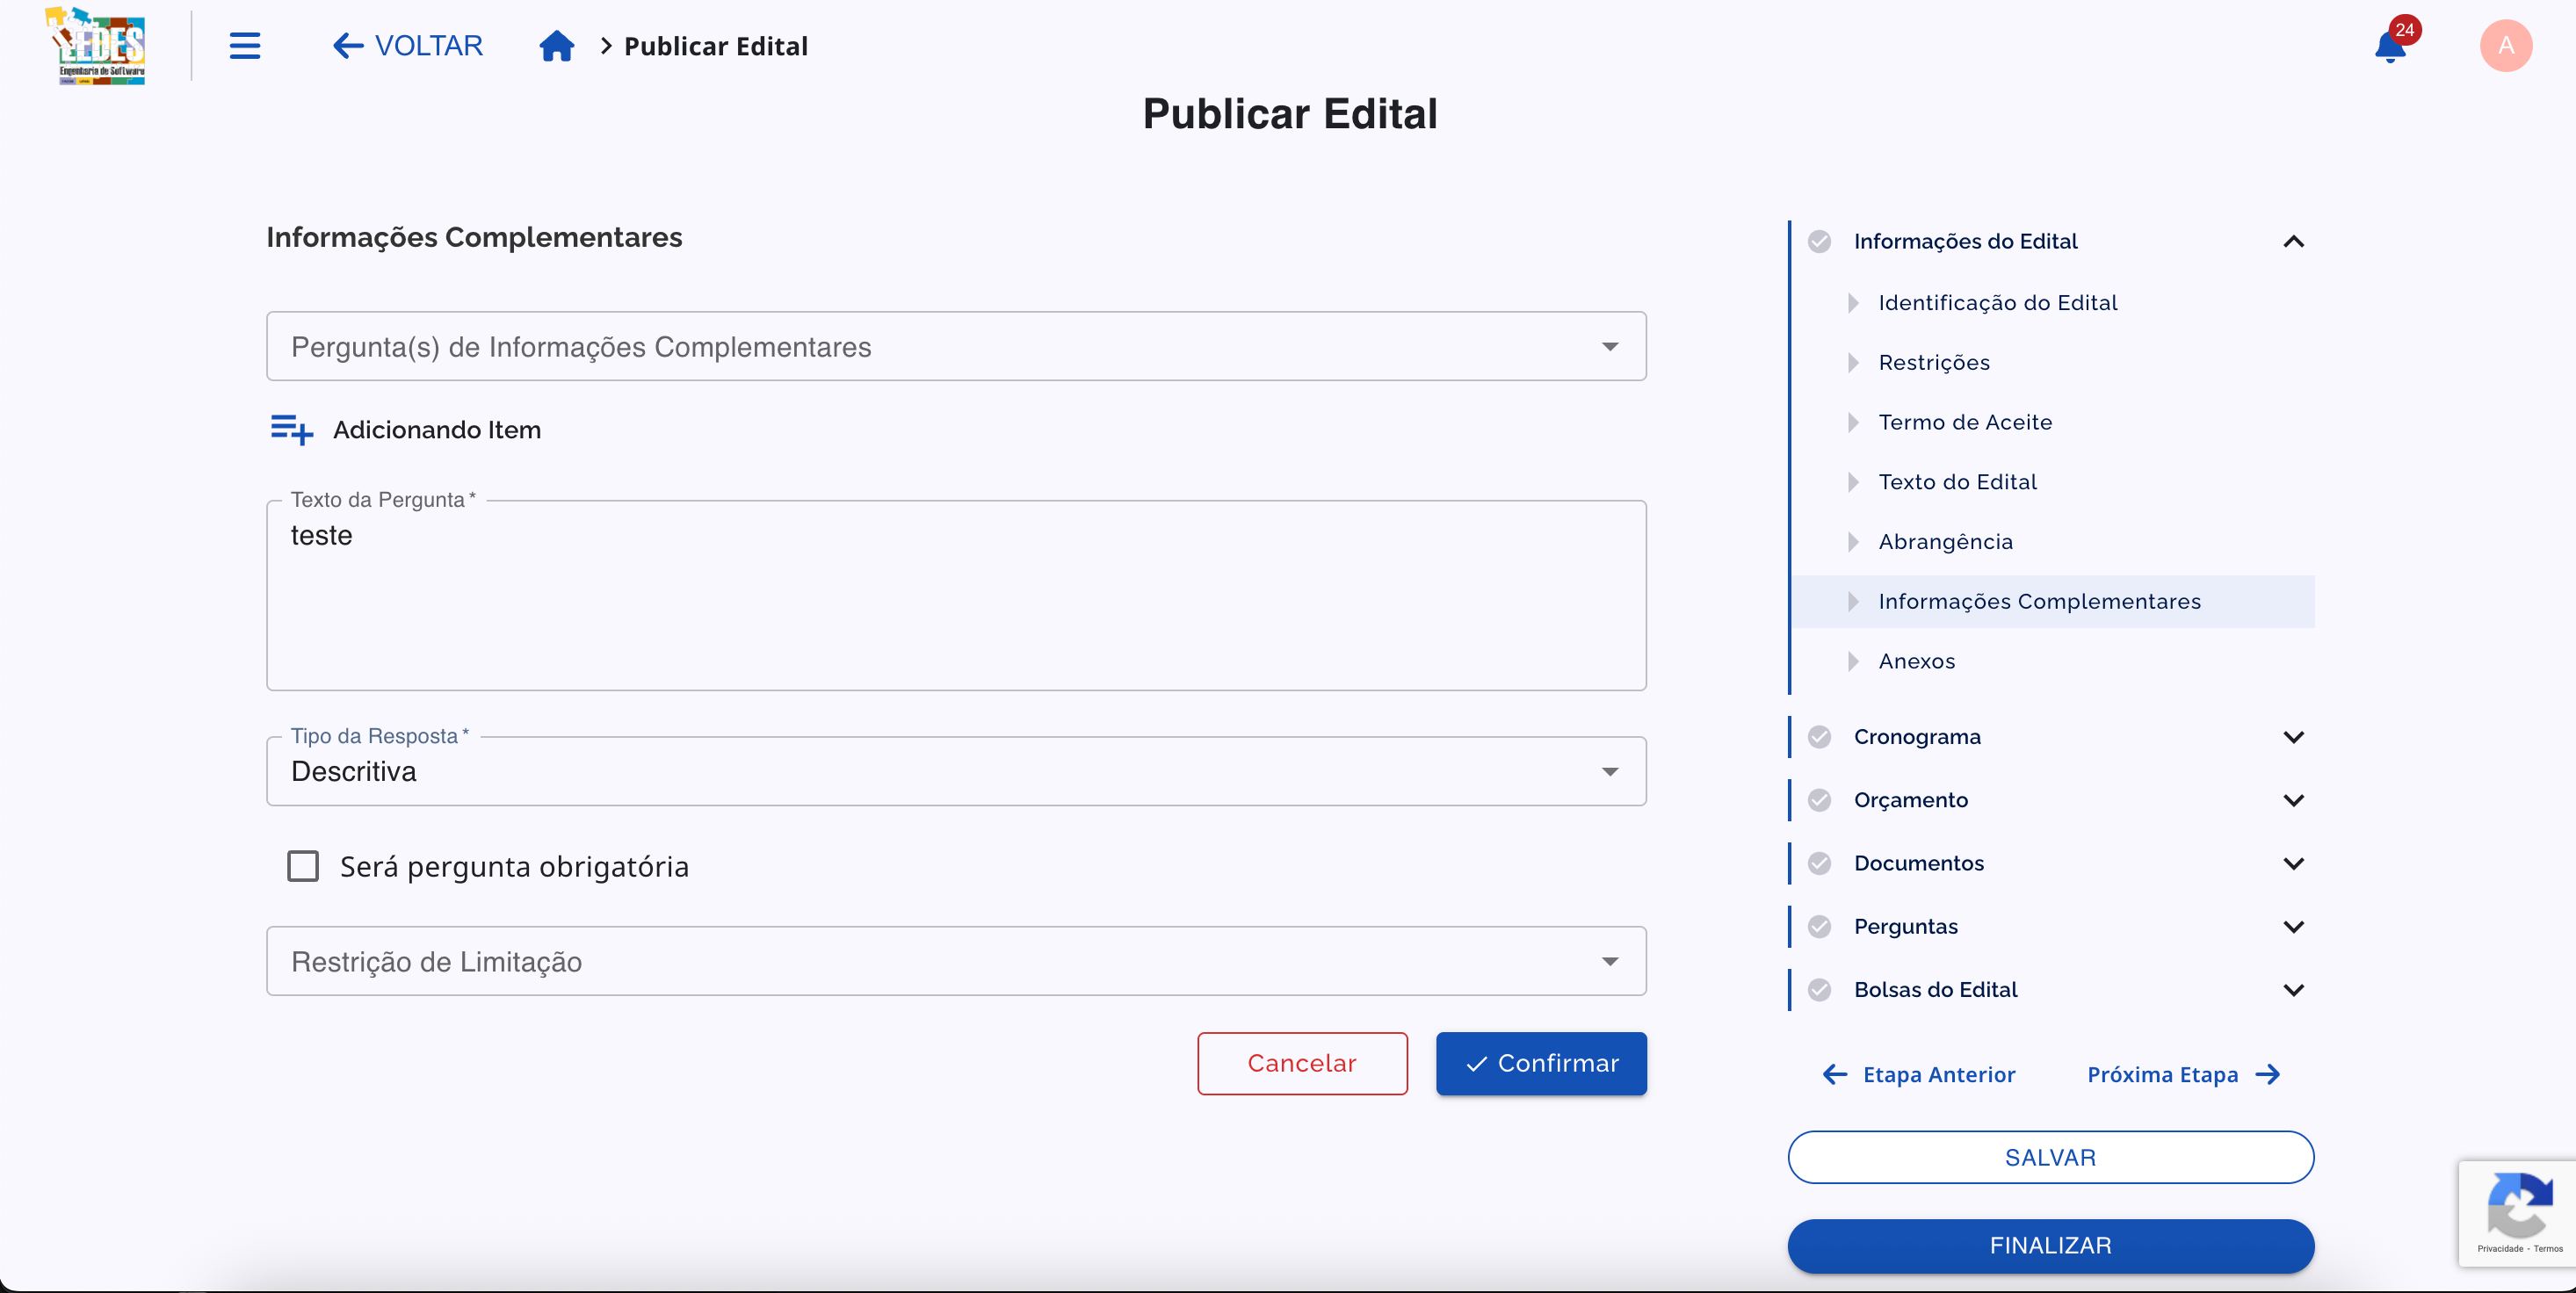Click the Adicionando Item add icon

click(x=290, y=430)
